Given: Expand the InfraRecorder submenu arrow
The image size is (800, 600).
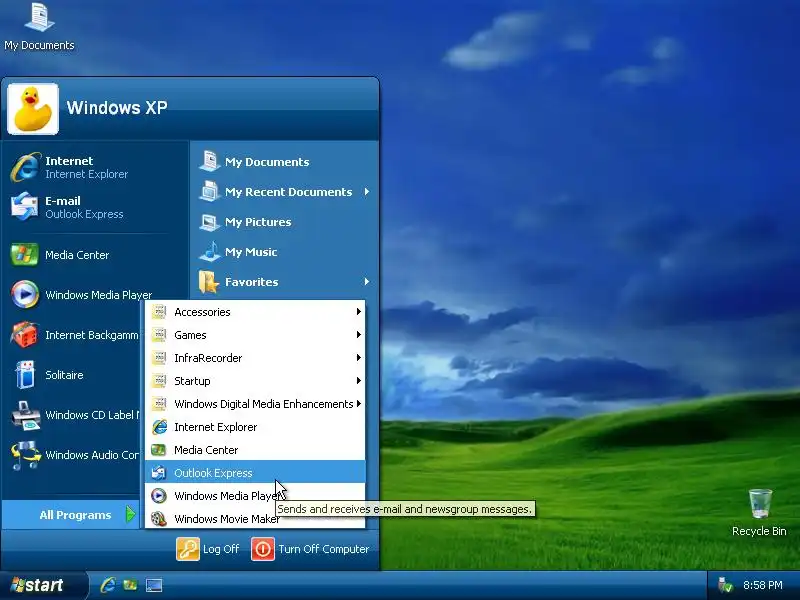Looking at the screenshot, I should (x=359, y=358).
